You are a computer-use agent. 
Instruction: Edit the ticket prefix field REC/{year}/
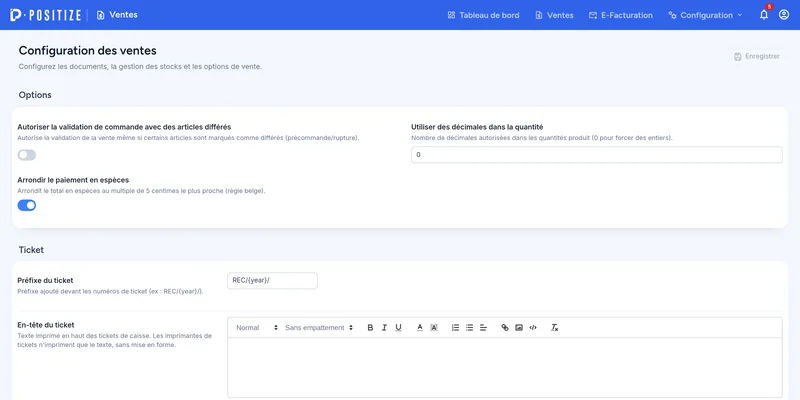point(272,281)
